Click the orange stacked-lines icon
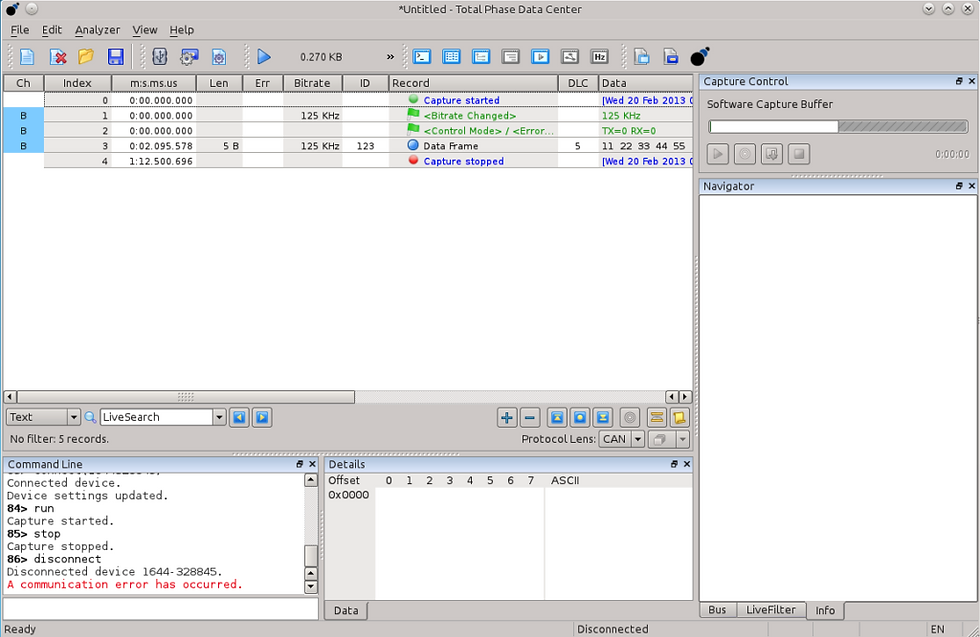980x637 pixels. (x=656, y=417)
